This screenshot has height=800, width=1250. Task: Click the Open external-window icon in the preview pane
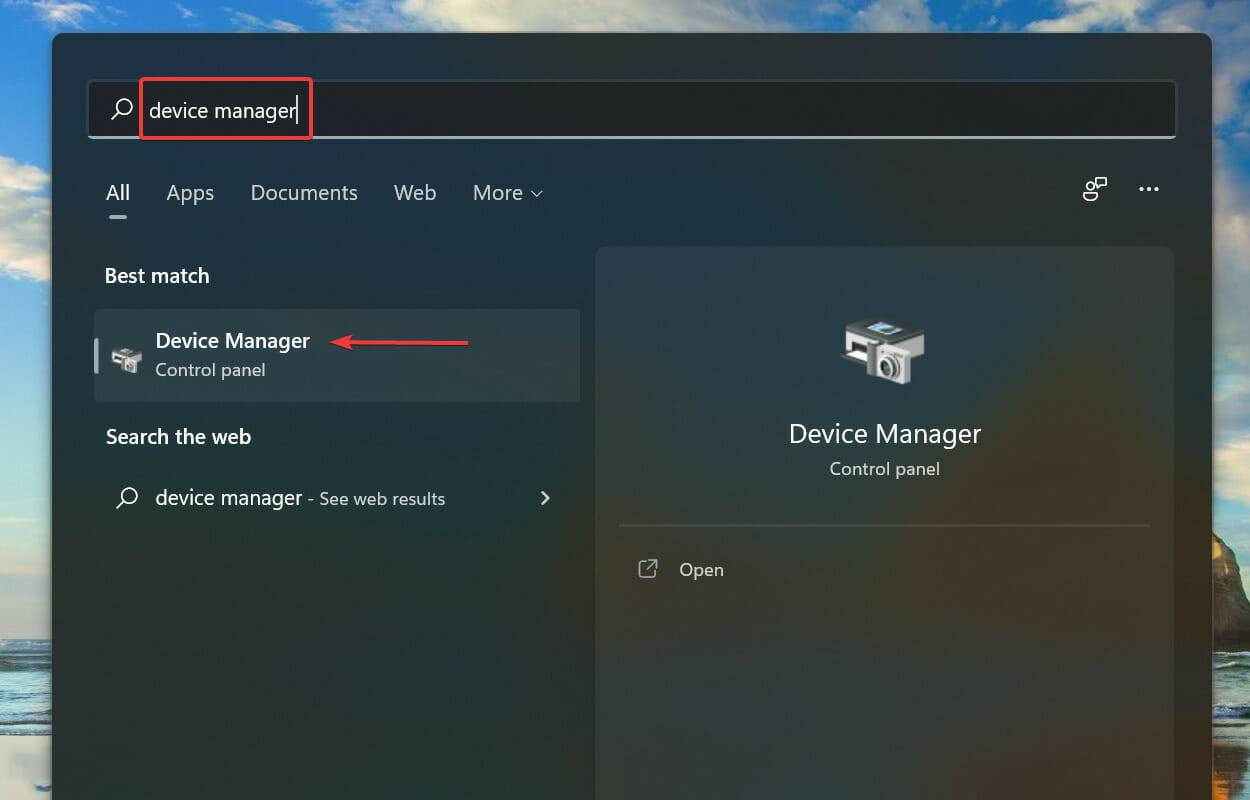tap(648, 568)
